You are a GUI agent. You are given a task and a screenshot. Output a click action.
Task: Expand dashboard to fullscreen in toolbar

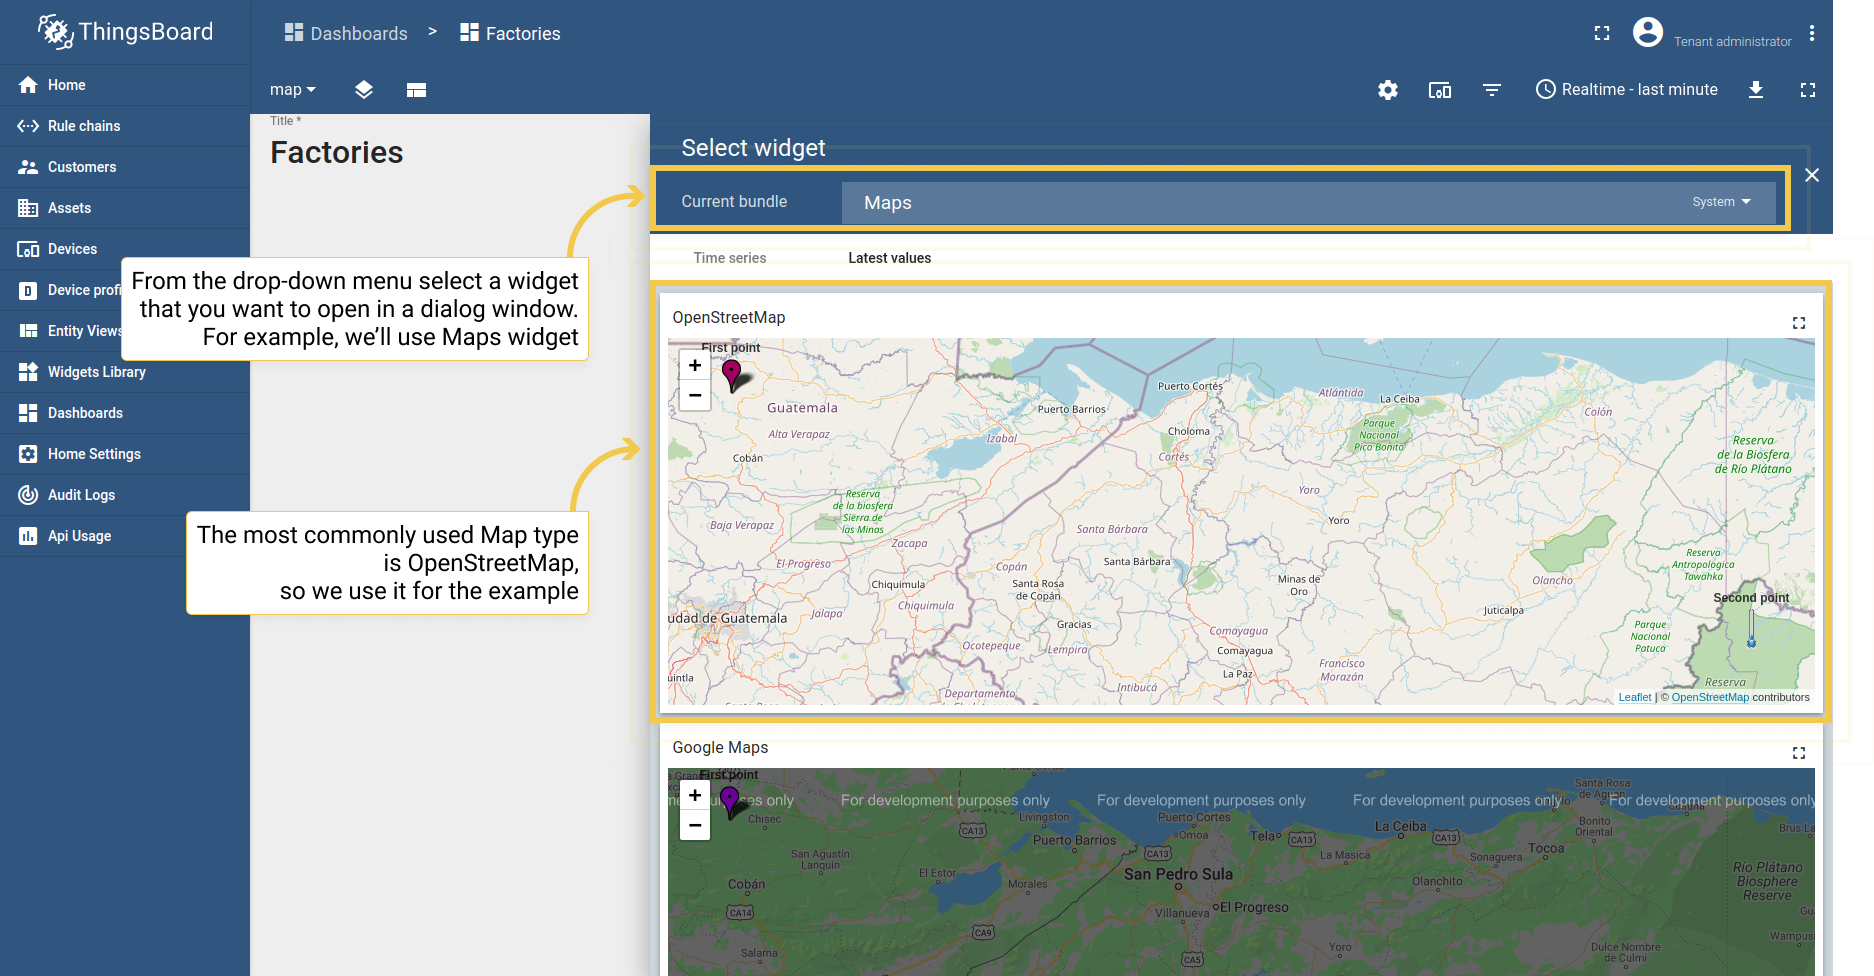[1808, 90]
